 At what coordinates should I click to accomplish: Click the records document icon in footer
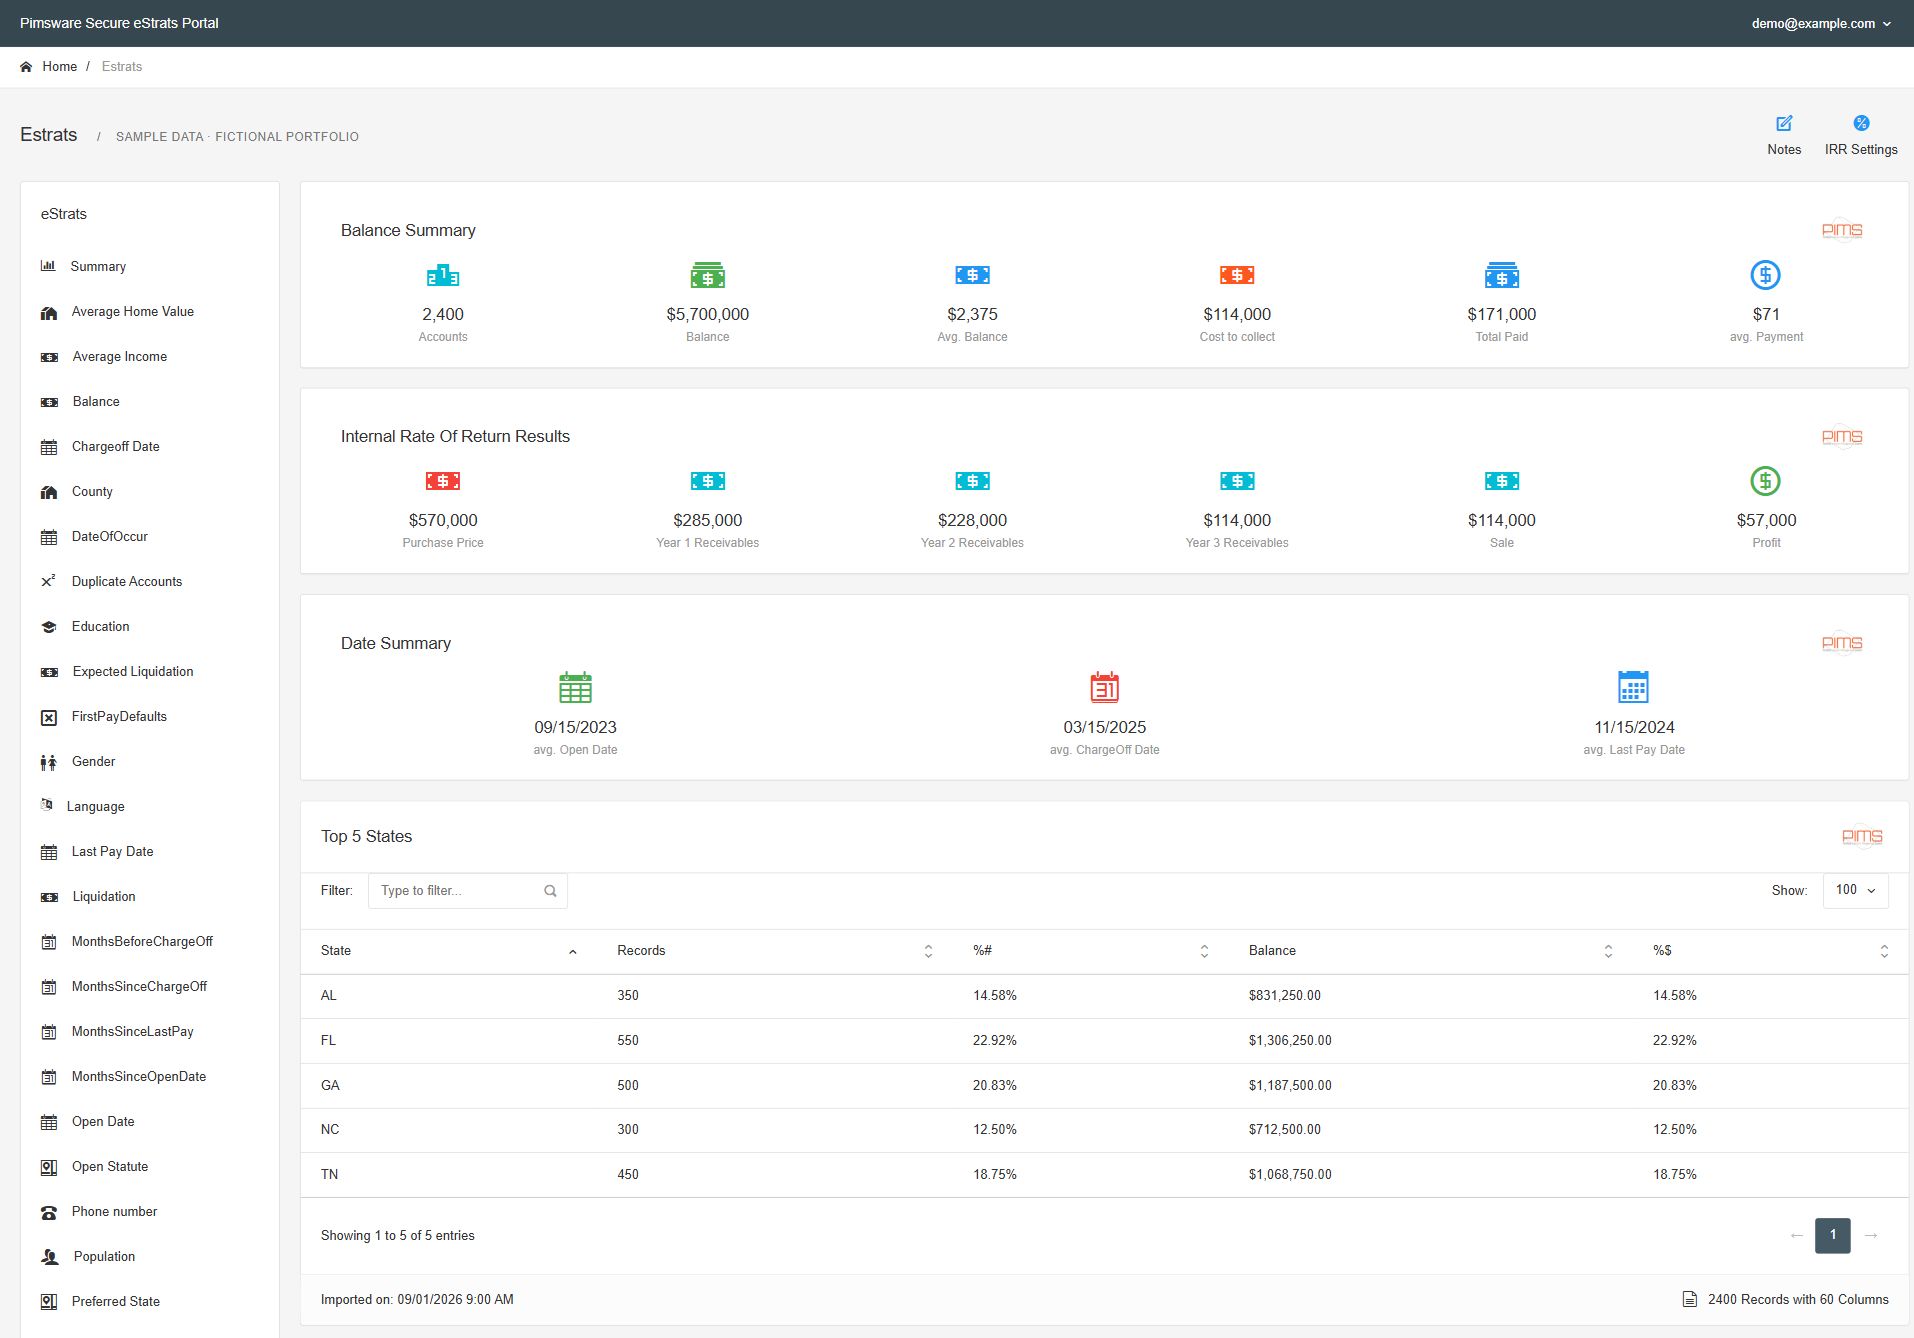(x=1690, y=1299)
